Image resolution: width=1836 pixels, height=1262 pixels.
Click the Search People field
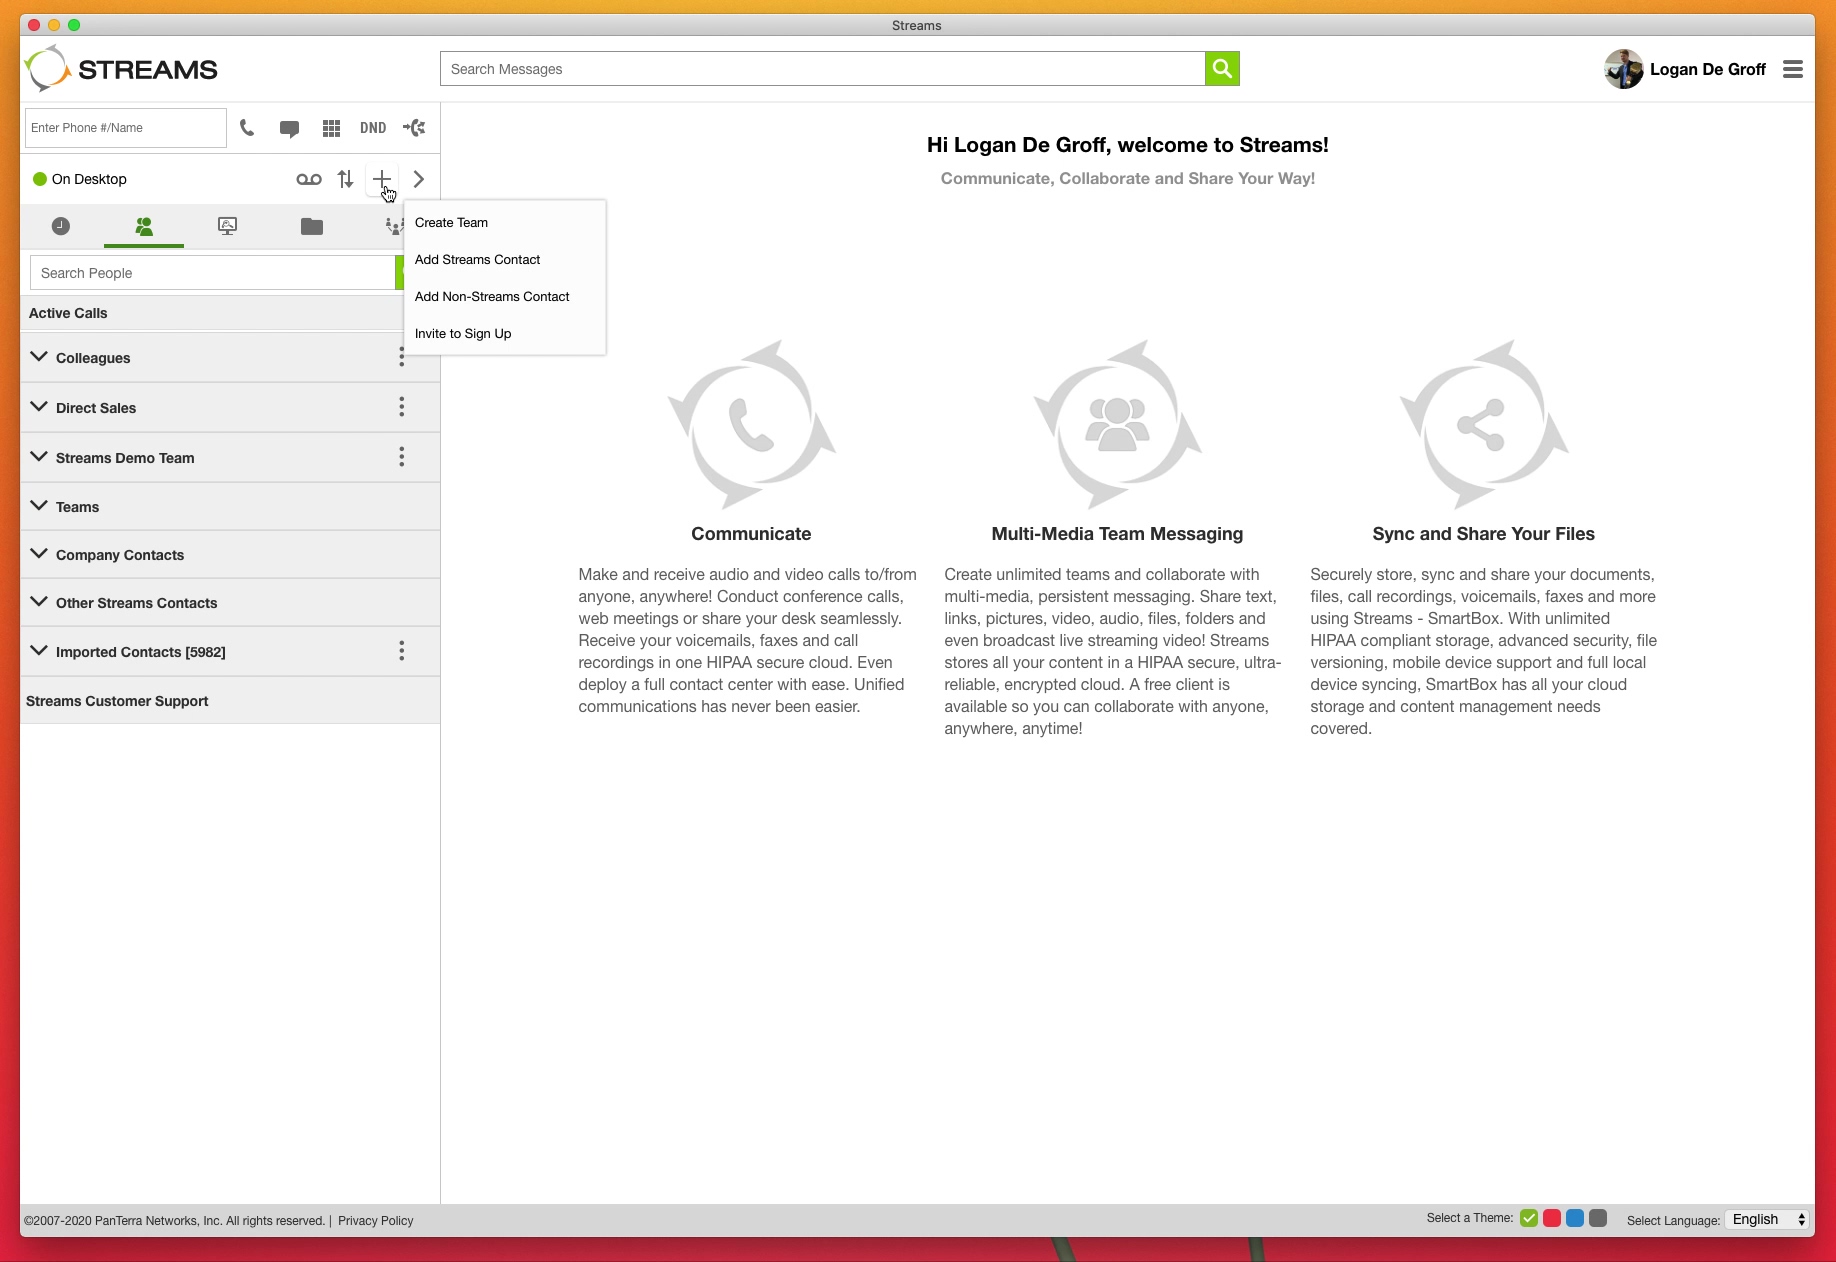tap(213, 273)
